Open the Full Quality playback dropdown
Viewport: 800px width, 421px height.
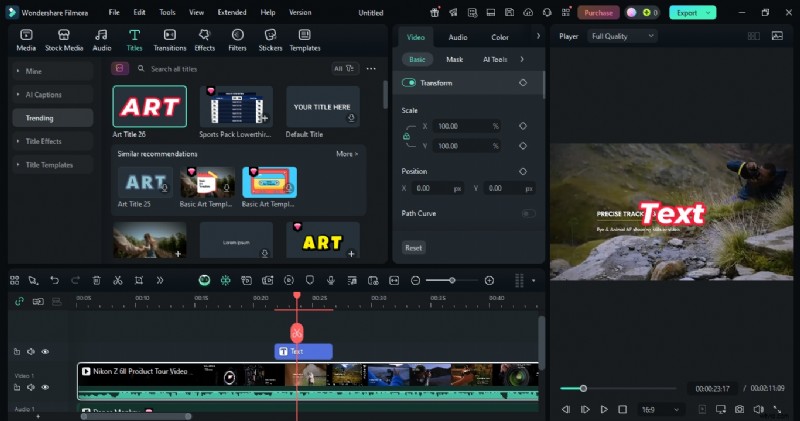click(x=622, y=36)
